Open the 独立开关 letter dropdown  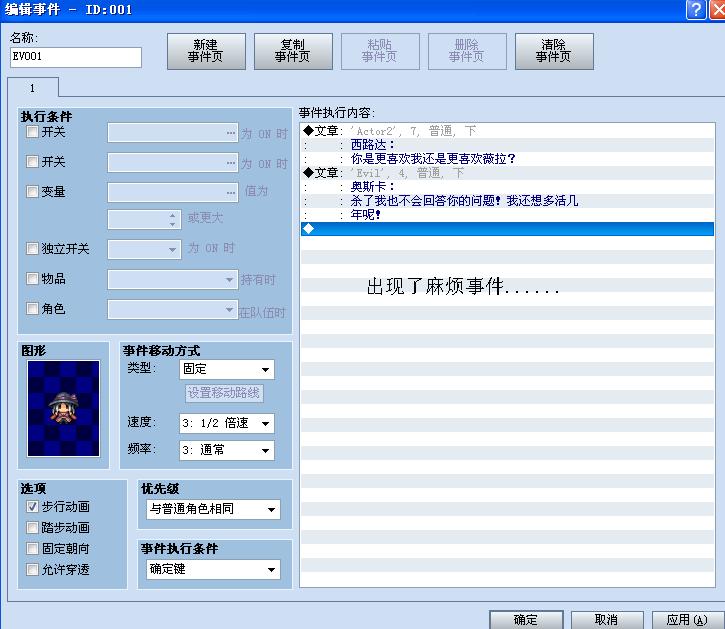144,249
